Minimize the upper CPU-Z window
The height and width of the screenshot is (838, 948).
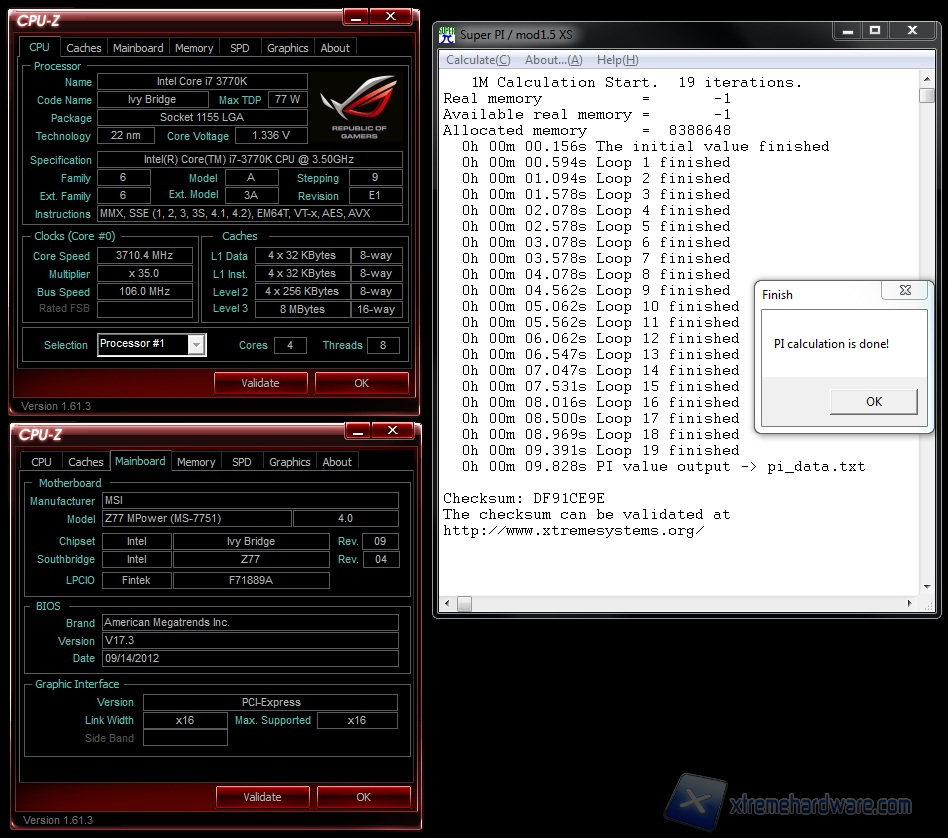point(355,17)
